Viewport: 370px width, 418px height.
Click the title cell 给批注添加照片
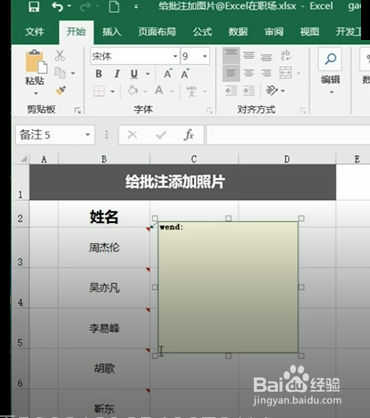tap(183, 182)
